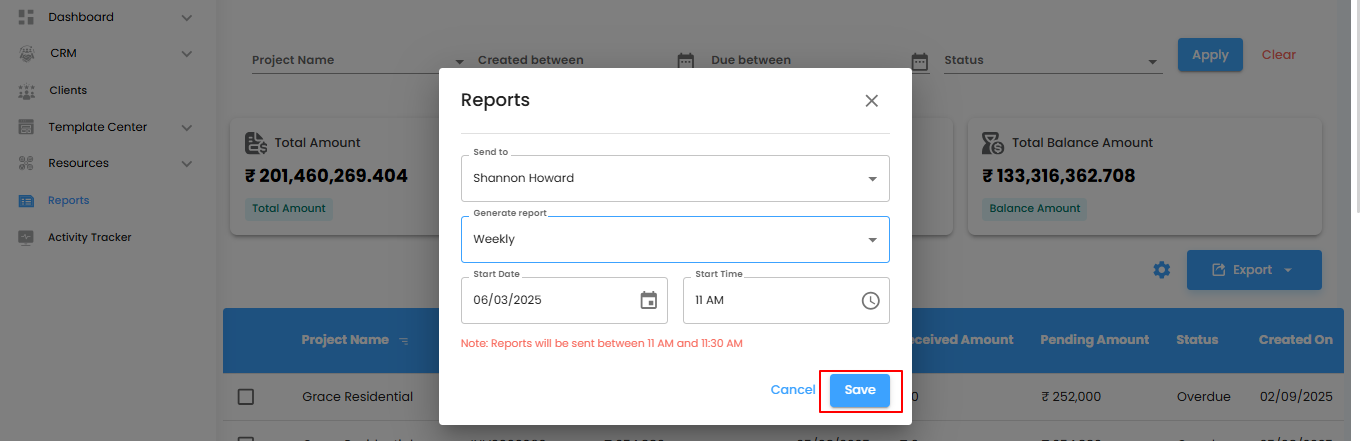The width and height of the screenshot is (1365, 441).
Task: Tick the Grace Residential row checkbox
Action: tap(246, 397)
